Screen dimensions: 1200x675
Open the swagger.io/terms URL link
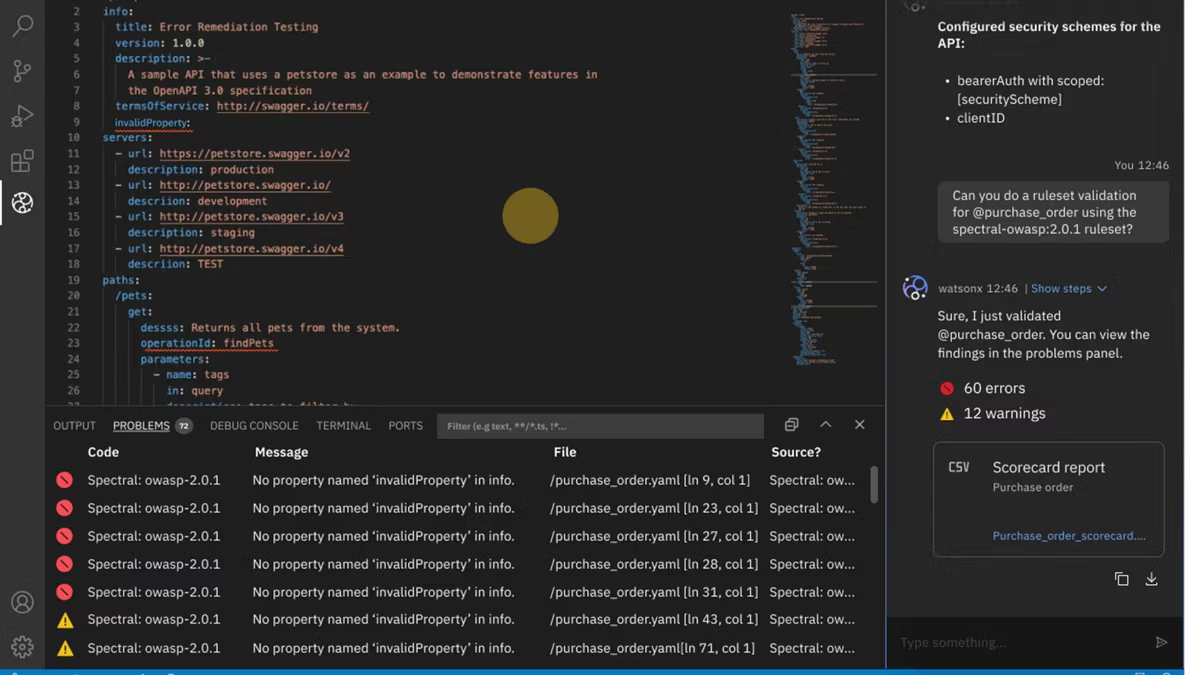[x=292, y=106]
